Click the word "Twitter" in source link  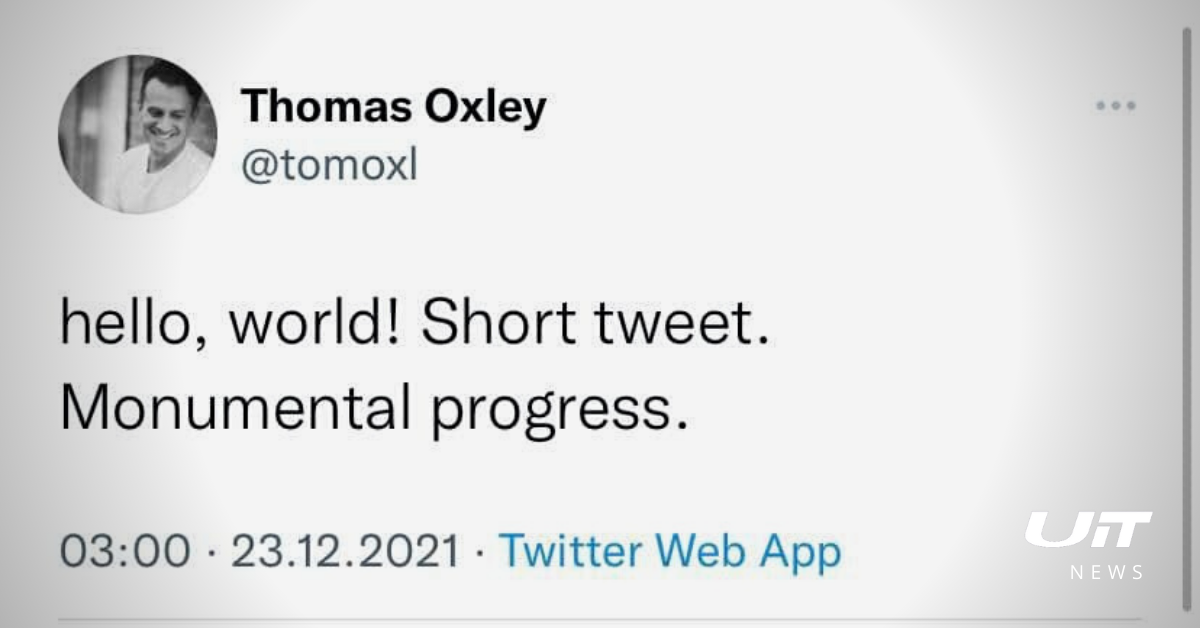click(x=570, y=552)
